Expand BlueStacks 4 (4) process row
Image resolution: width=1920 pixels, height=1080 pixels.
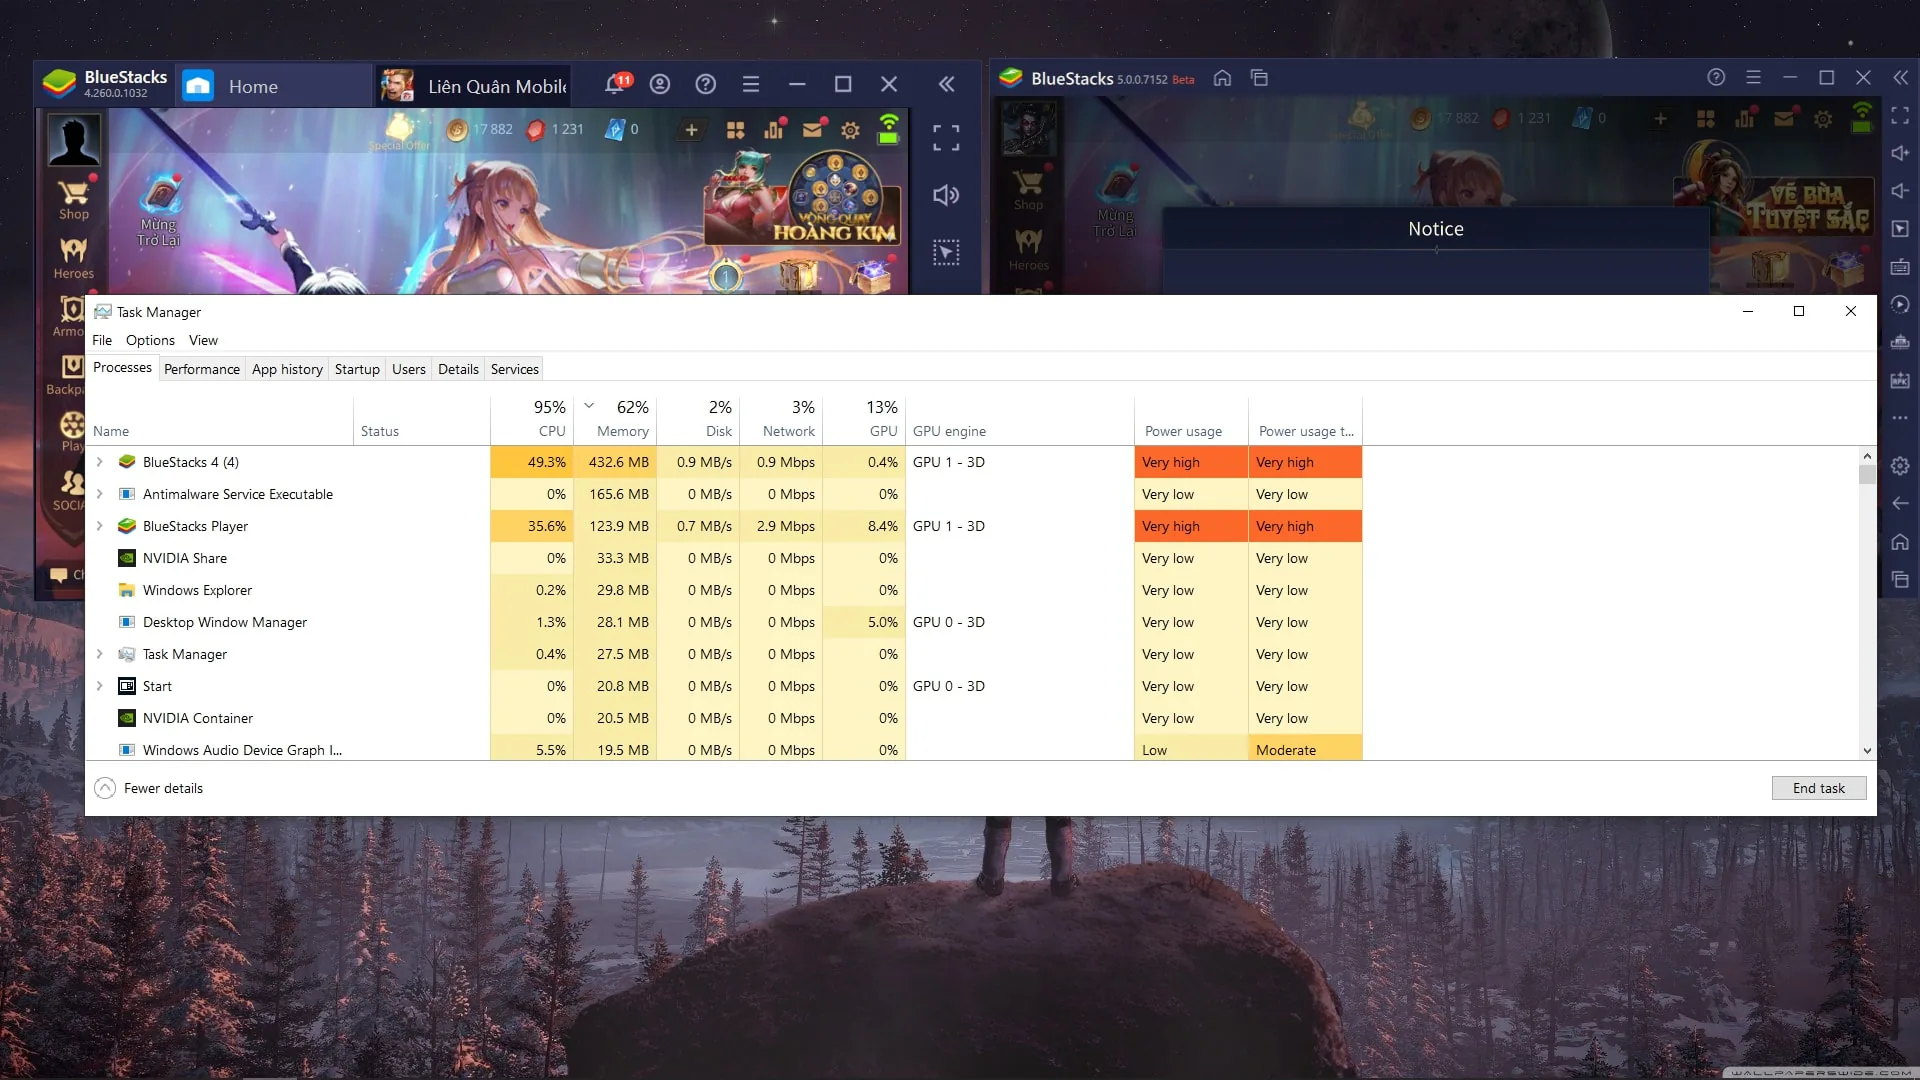[100, 462]
